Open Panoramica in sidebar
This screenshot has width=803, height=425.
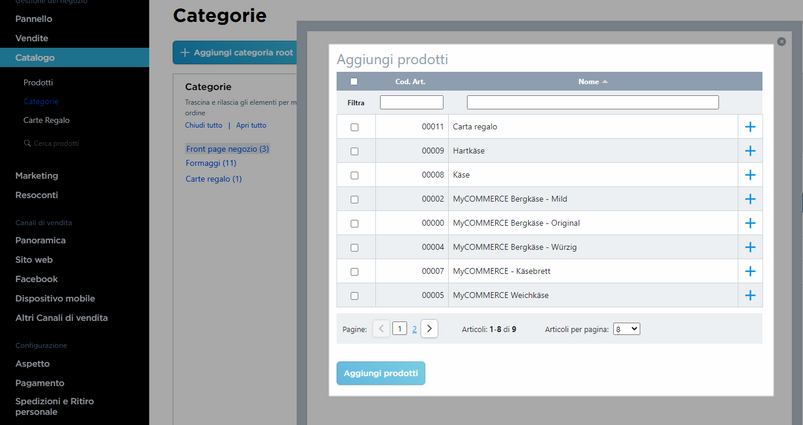pos(40,240)
